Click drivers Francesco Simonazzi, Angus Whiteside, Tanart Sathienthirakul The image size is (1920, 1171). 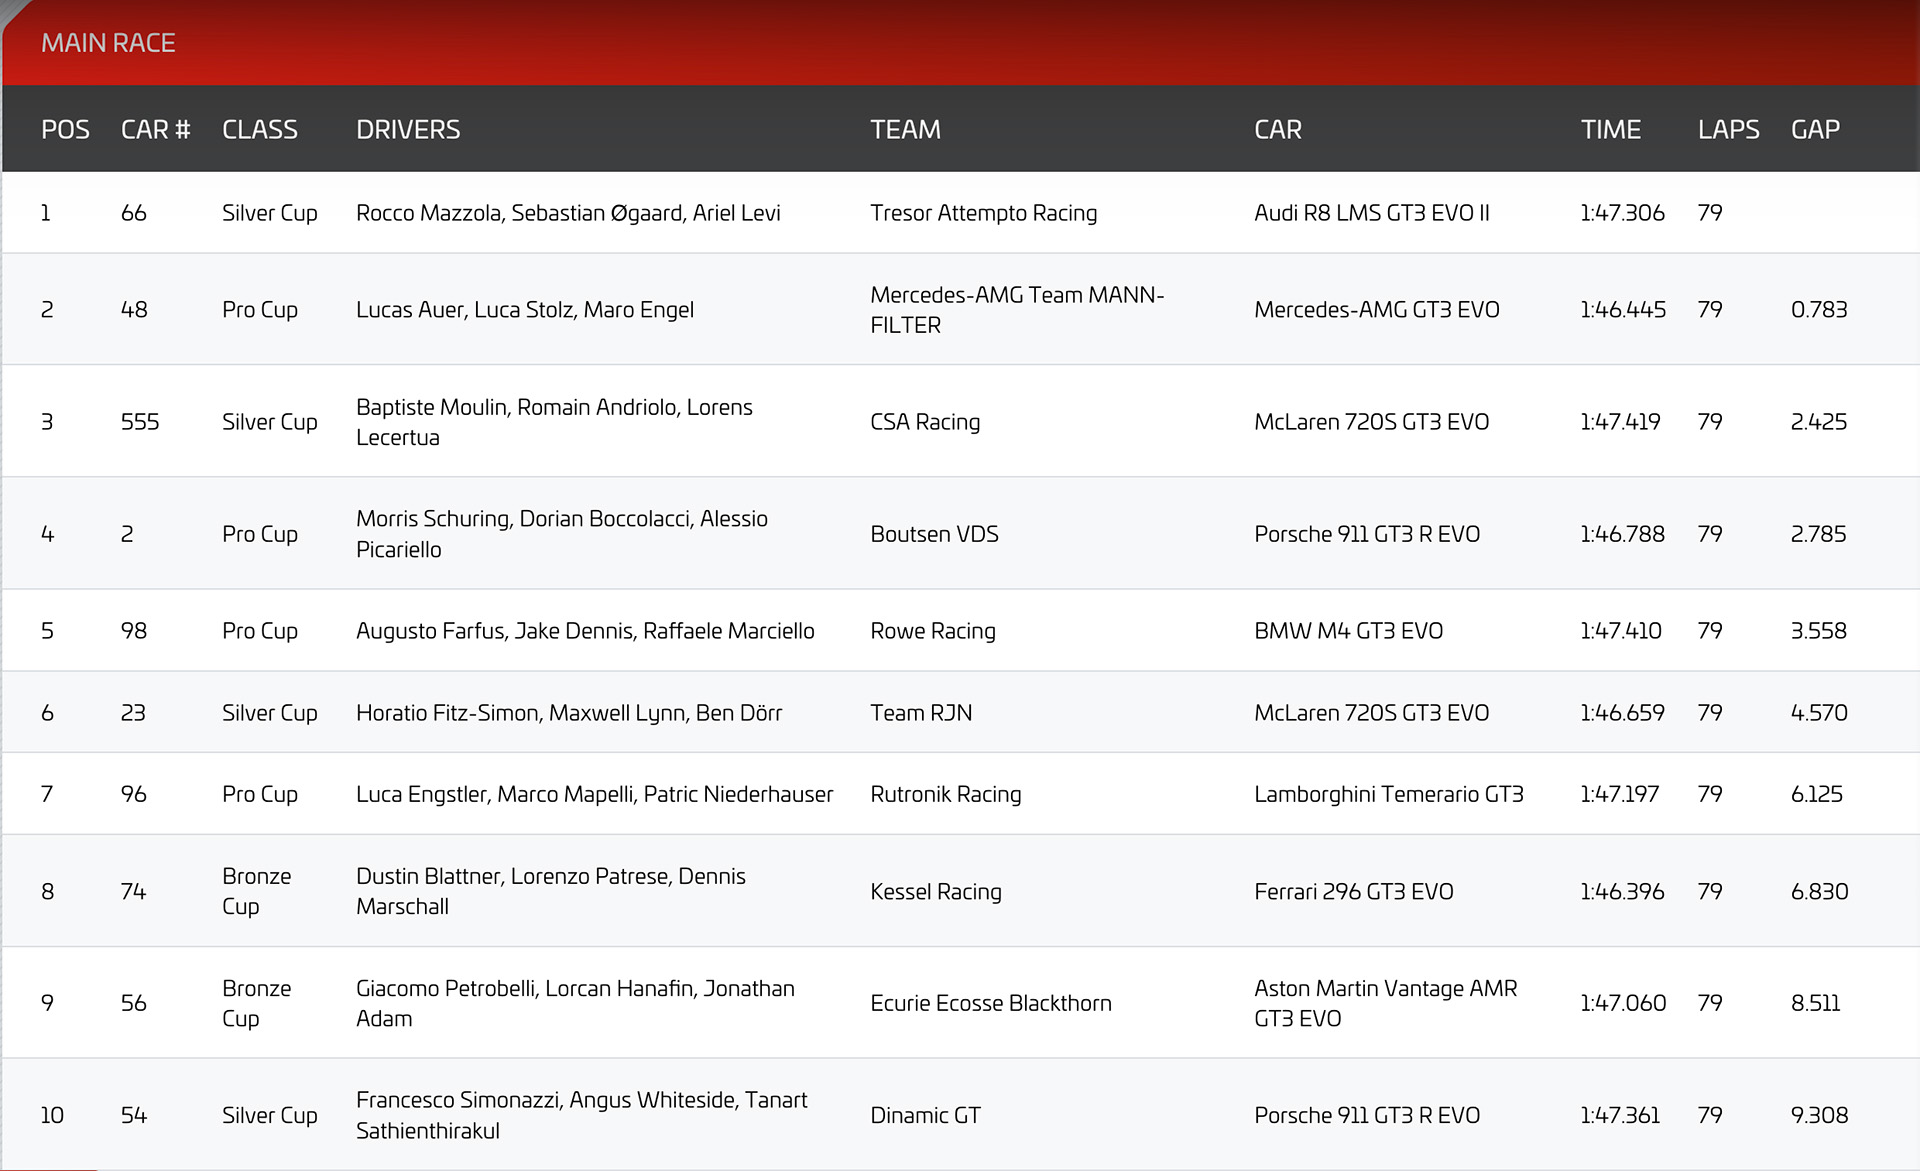pos(582,1115)
